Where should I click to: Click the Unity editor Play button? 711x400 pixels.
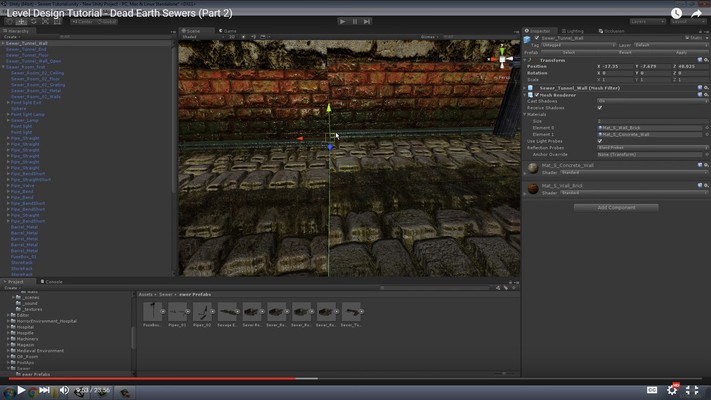pos(343,21)
